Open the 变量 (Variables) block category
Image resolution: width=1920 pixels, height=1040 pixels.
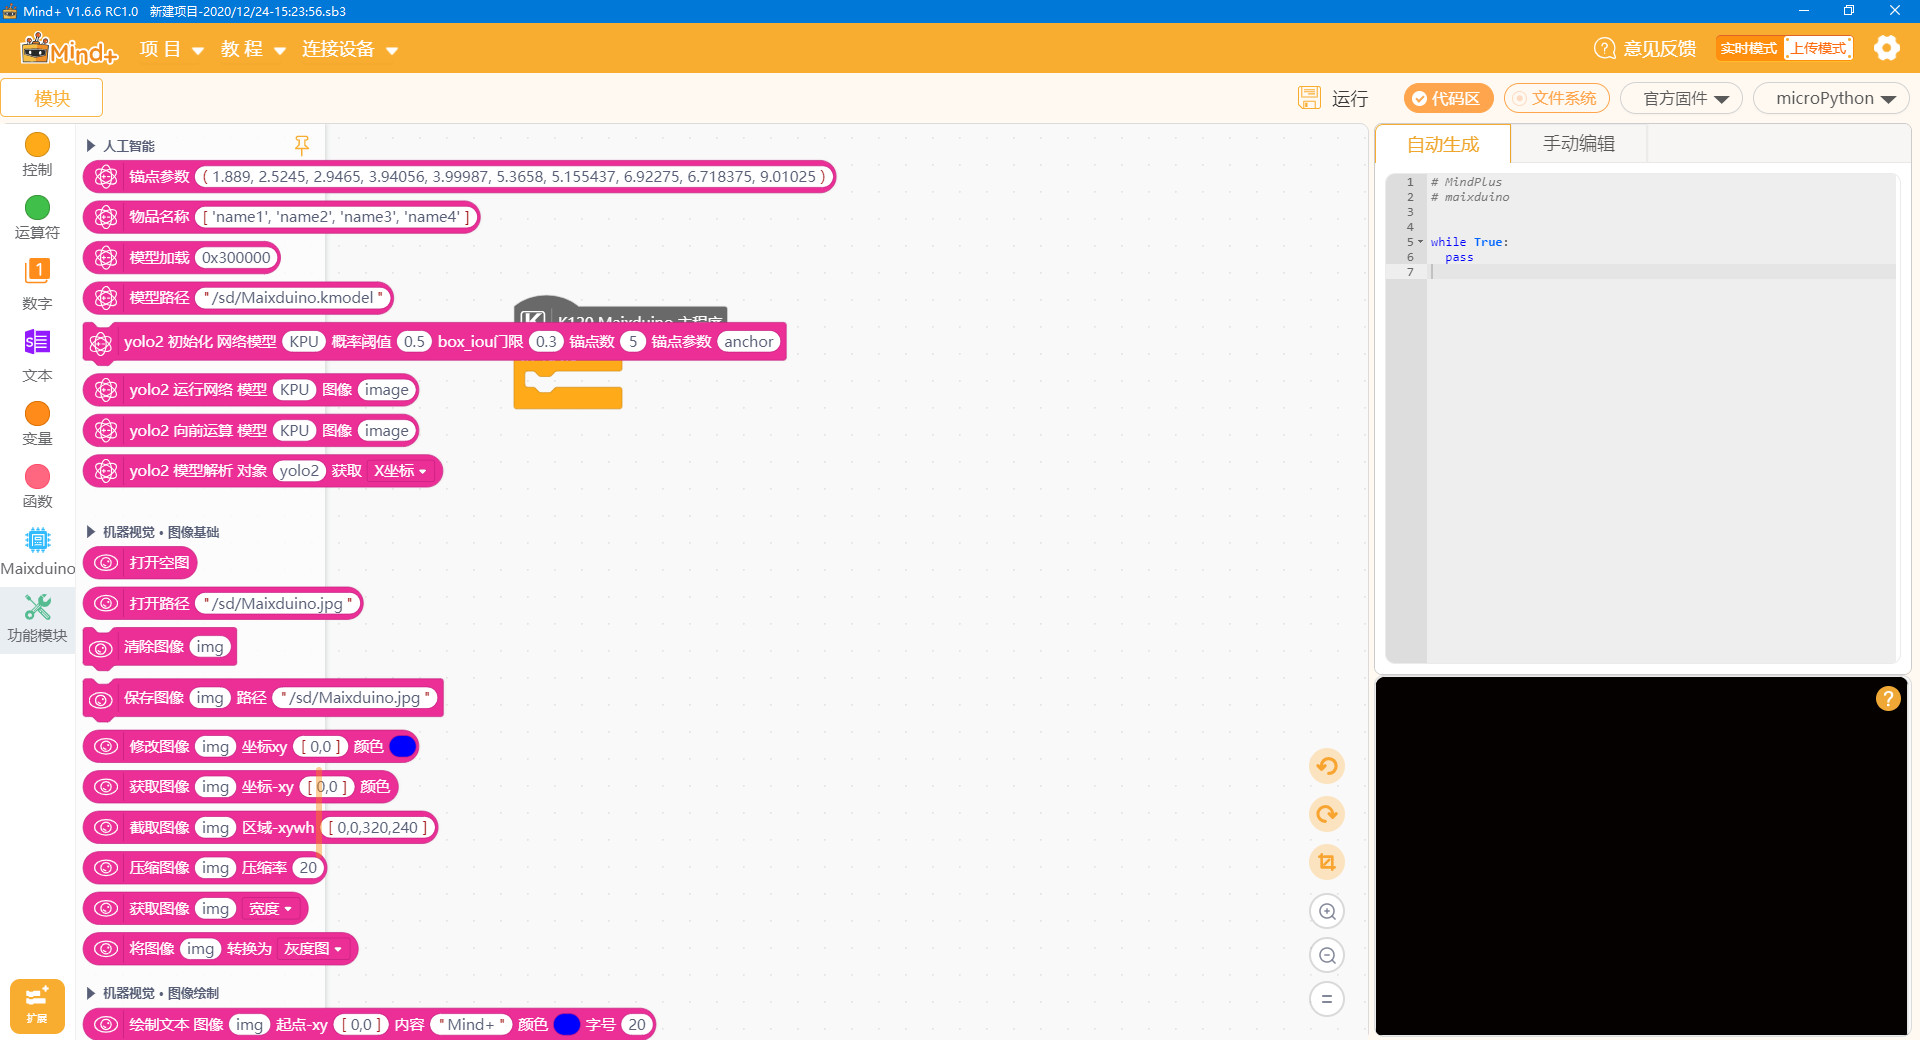(37, 424)
